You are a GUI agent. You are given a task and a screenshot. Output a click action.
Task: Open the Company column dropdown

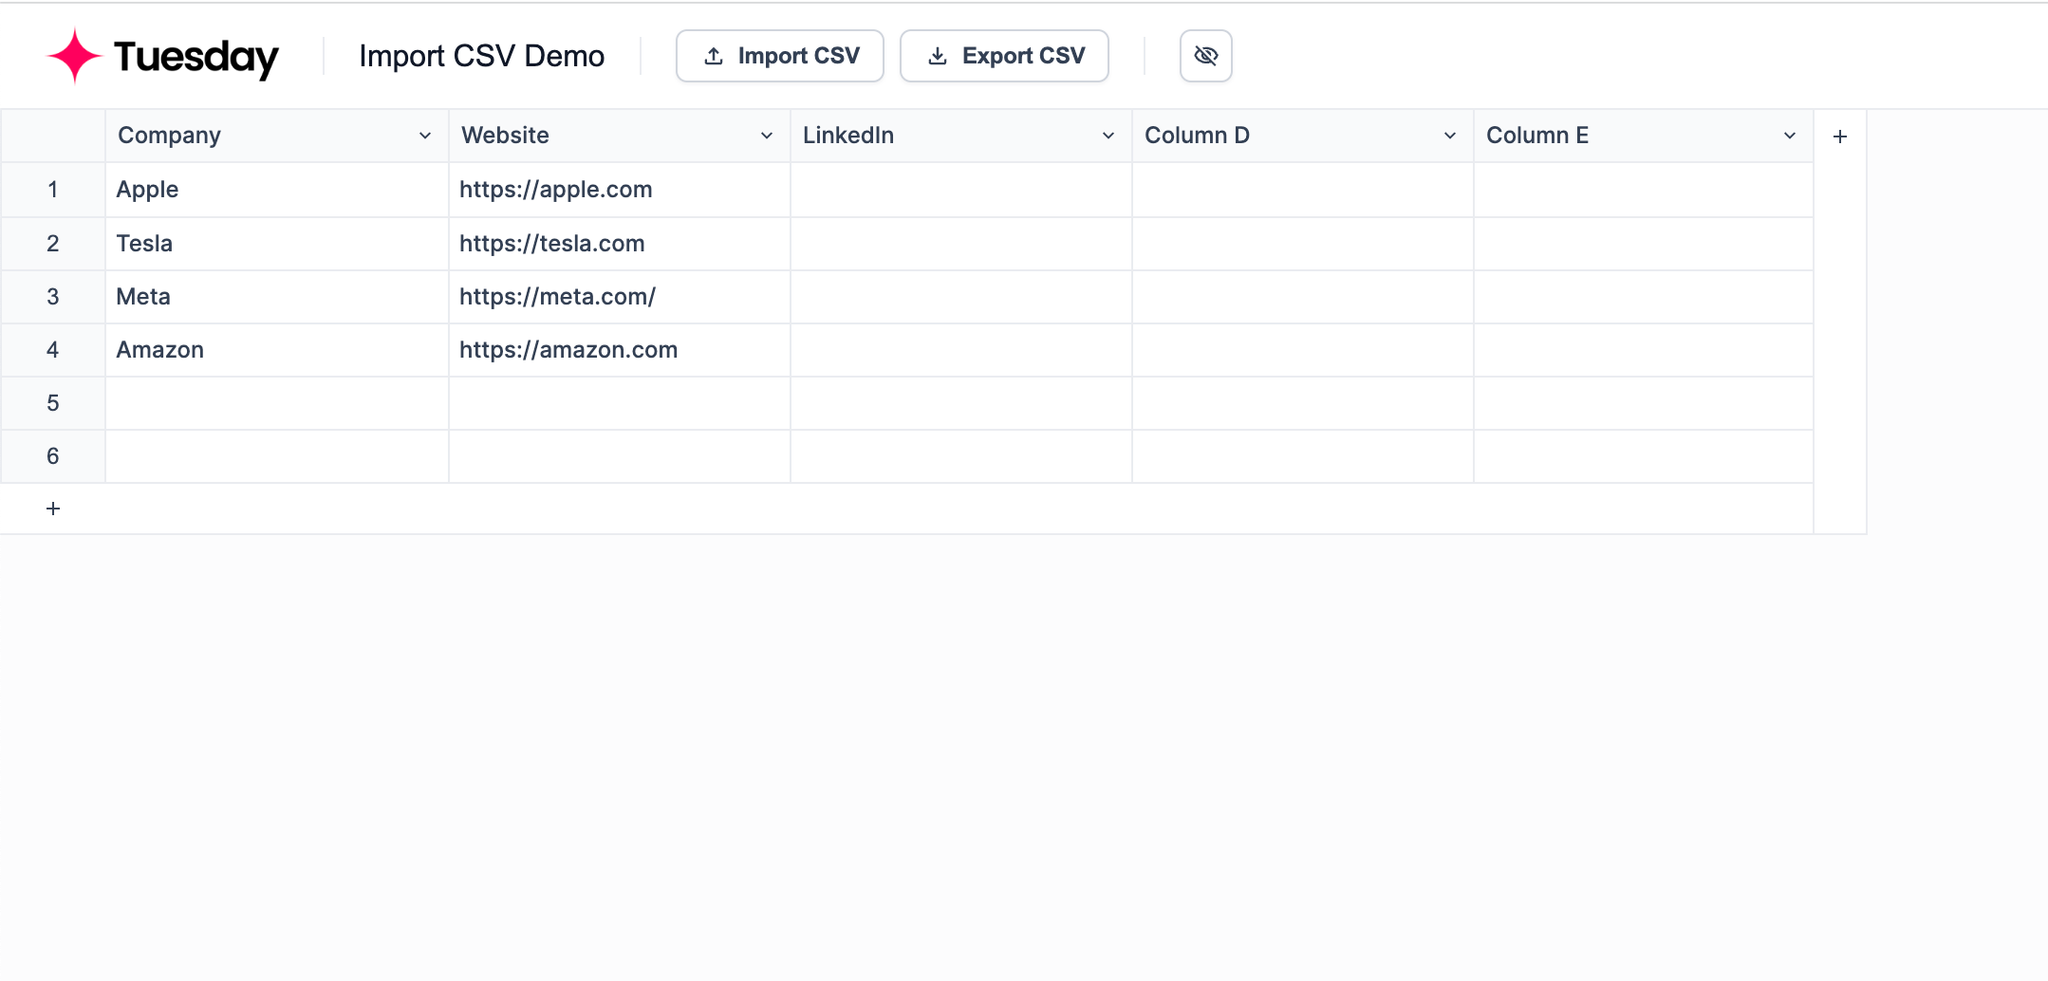425,136
